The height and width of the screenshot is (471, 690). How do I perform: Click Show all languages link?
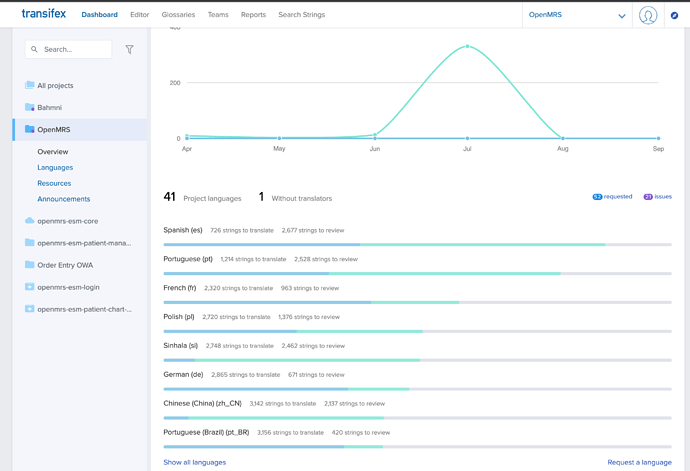pos(195,462)
